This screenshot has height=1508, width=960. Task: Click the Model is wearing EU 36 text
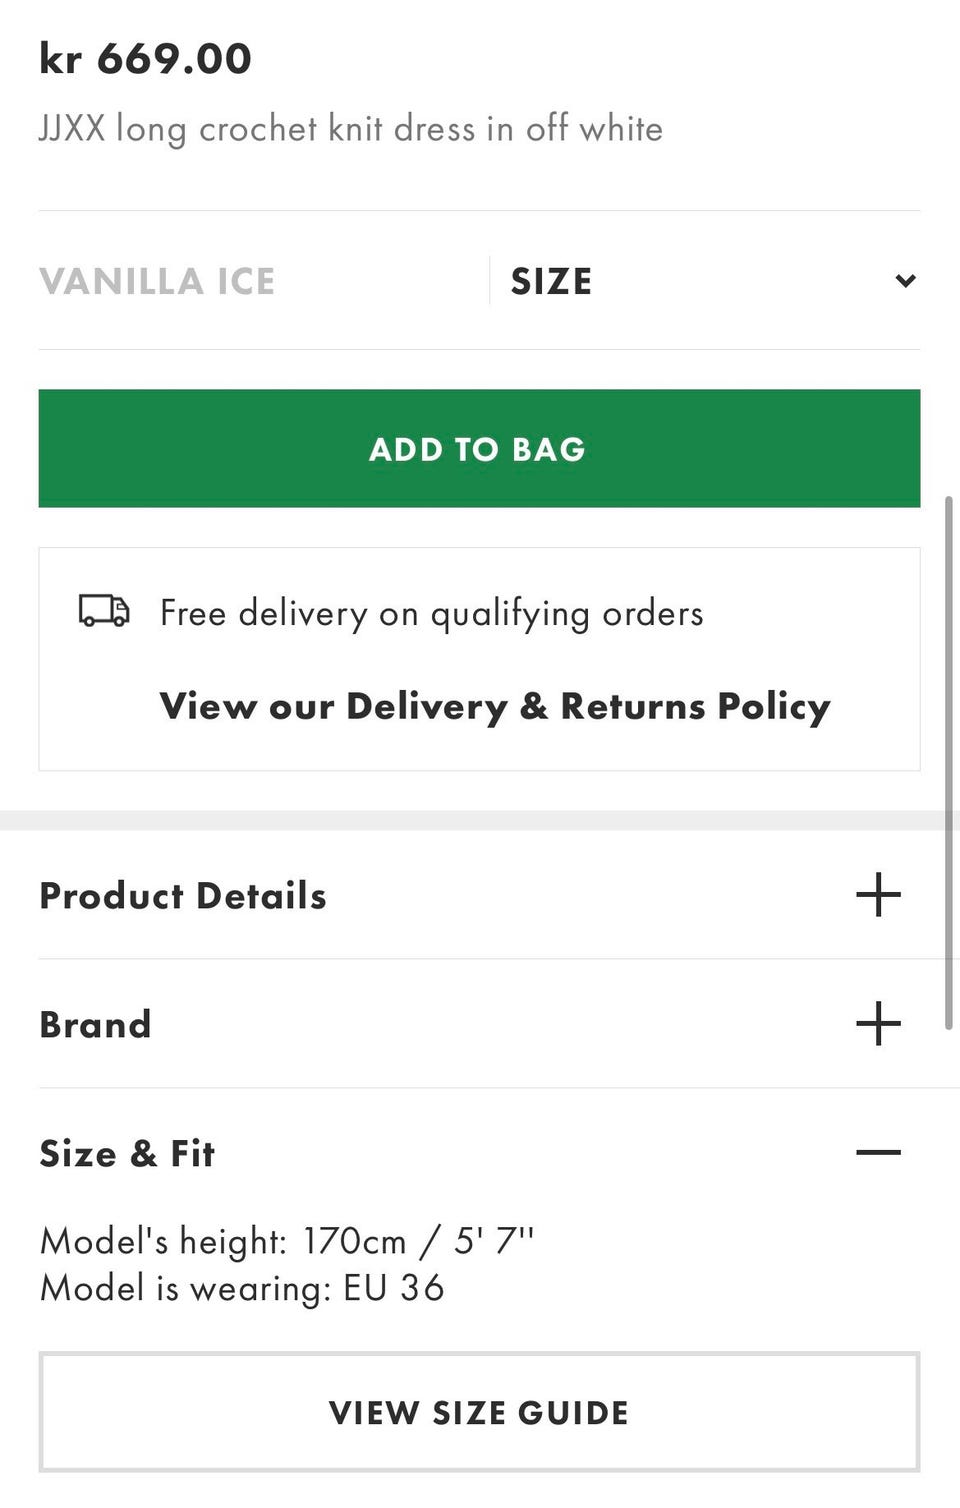[x=242, y=1288]
